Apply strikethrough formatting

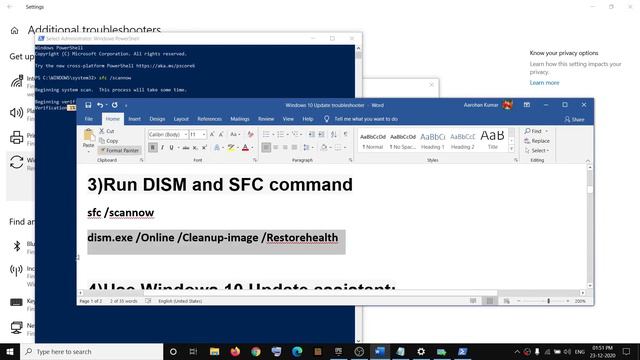point(186,147)
